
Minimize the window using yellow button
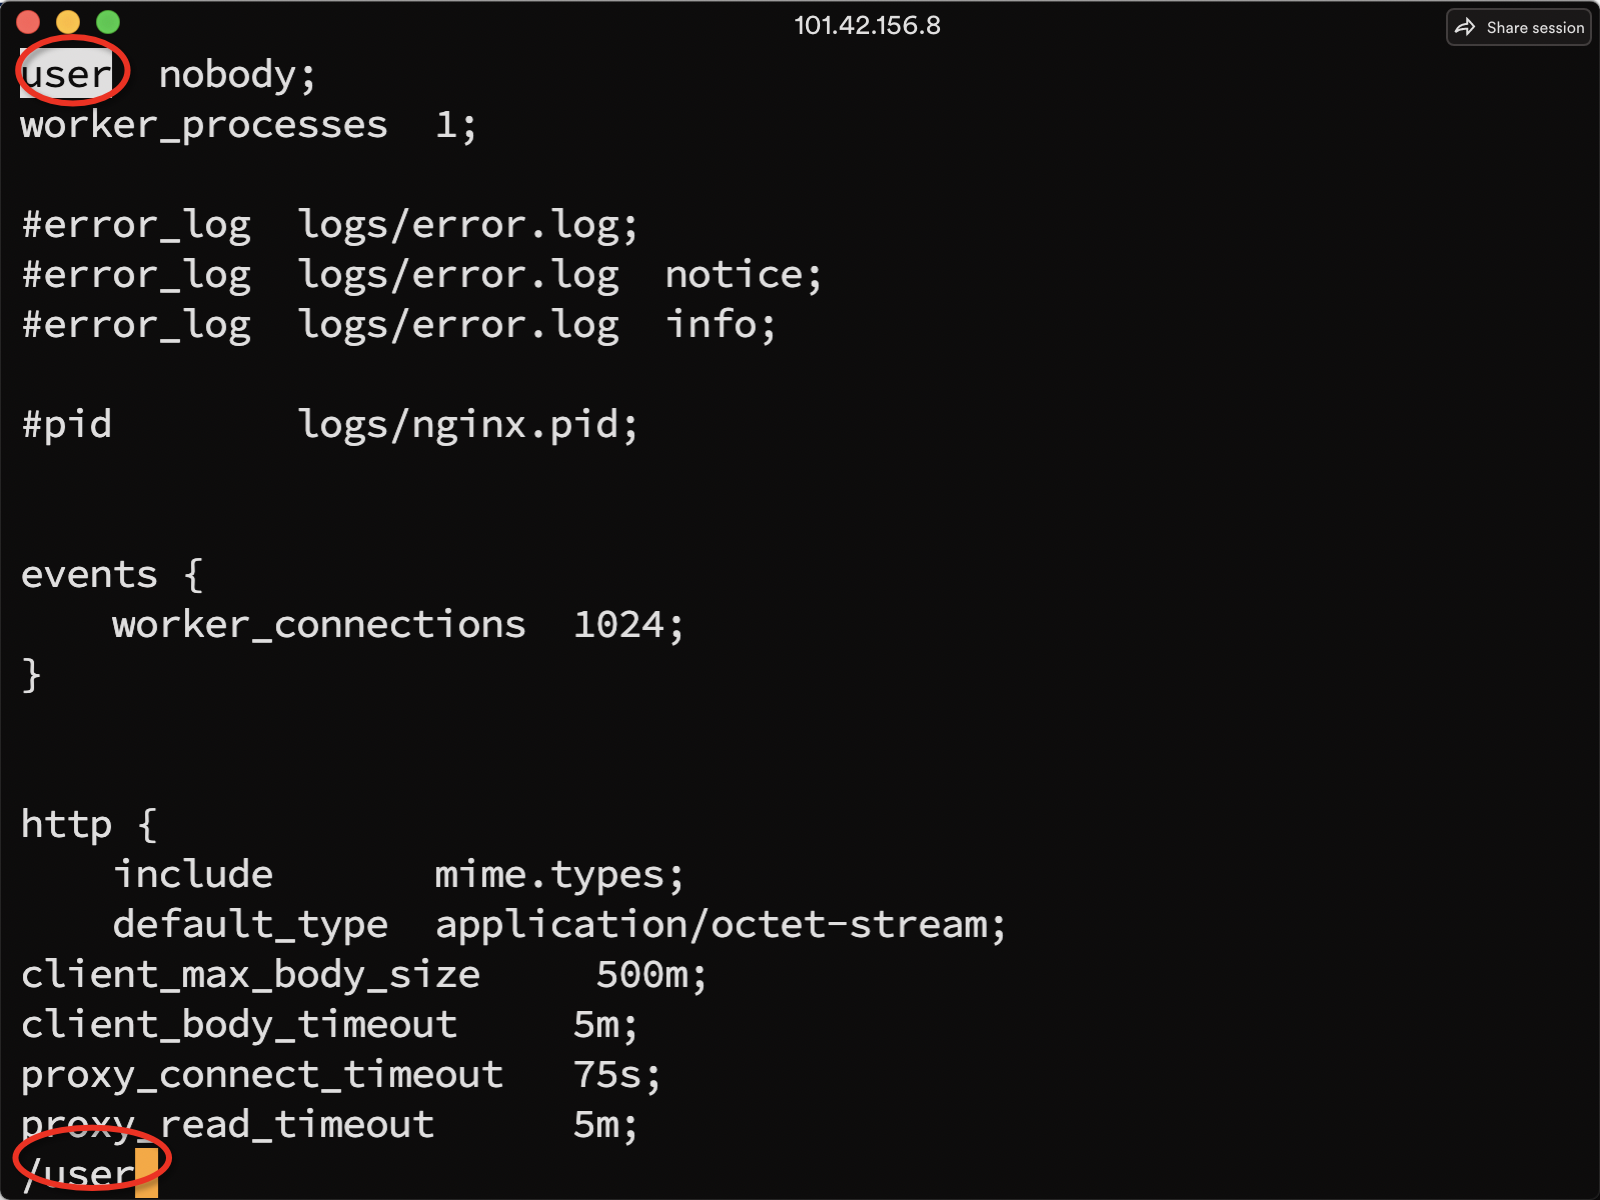(x=68, y=22)
